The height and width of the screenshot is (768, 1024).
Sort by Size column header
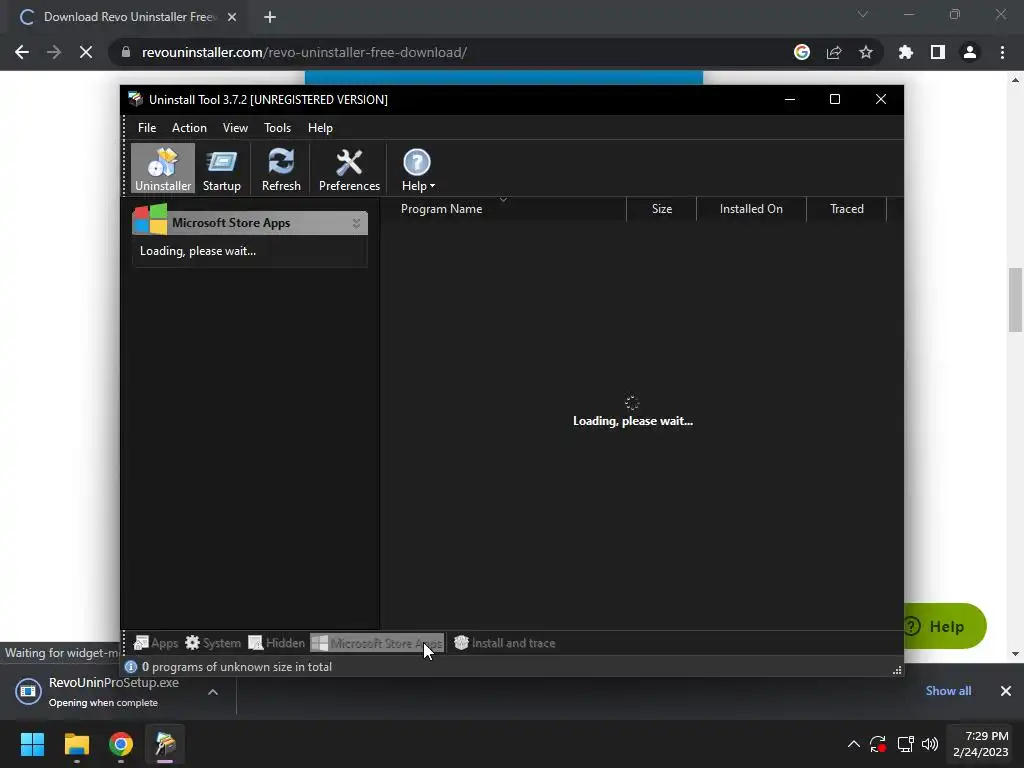[x=662, y=209]
